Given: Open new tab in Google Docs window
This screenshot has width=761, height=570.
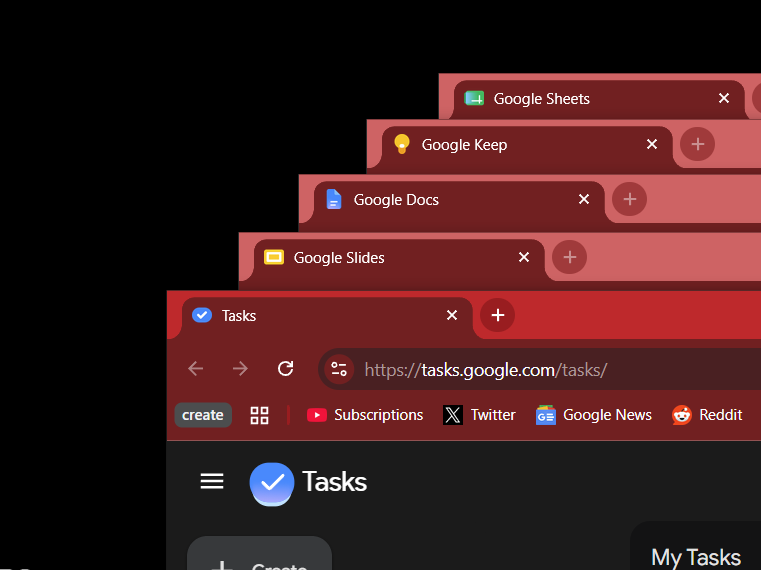Looking at the screenshot, I should click(629, 199).
